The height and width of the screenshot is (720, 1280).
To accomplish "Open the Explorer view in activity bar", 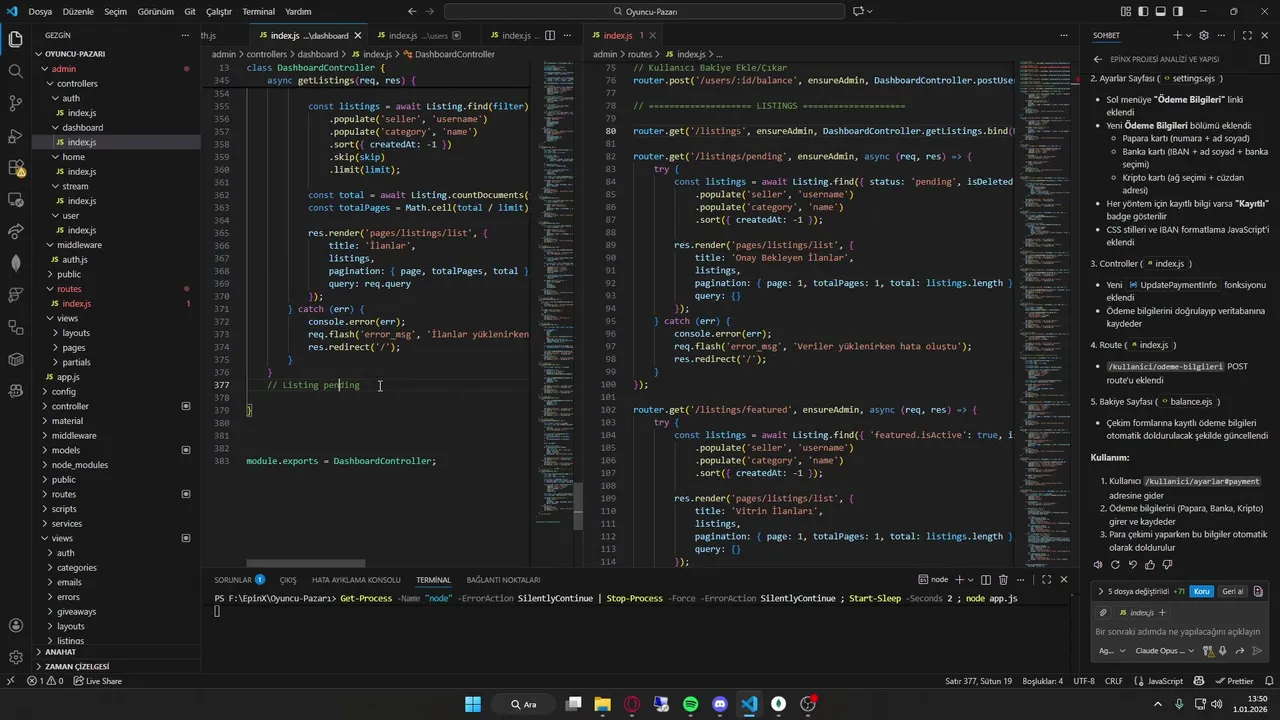I will pos(15,40).
